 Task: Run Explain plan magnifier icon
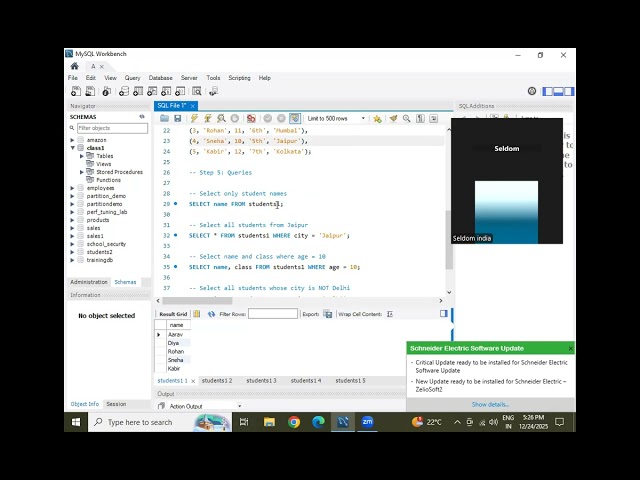[x=221, y=118]
